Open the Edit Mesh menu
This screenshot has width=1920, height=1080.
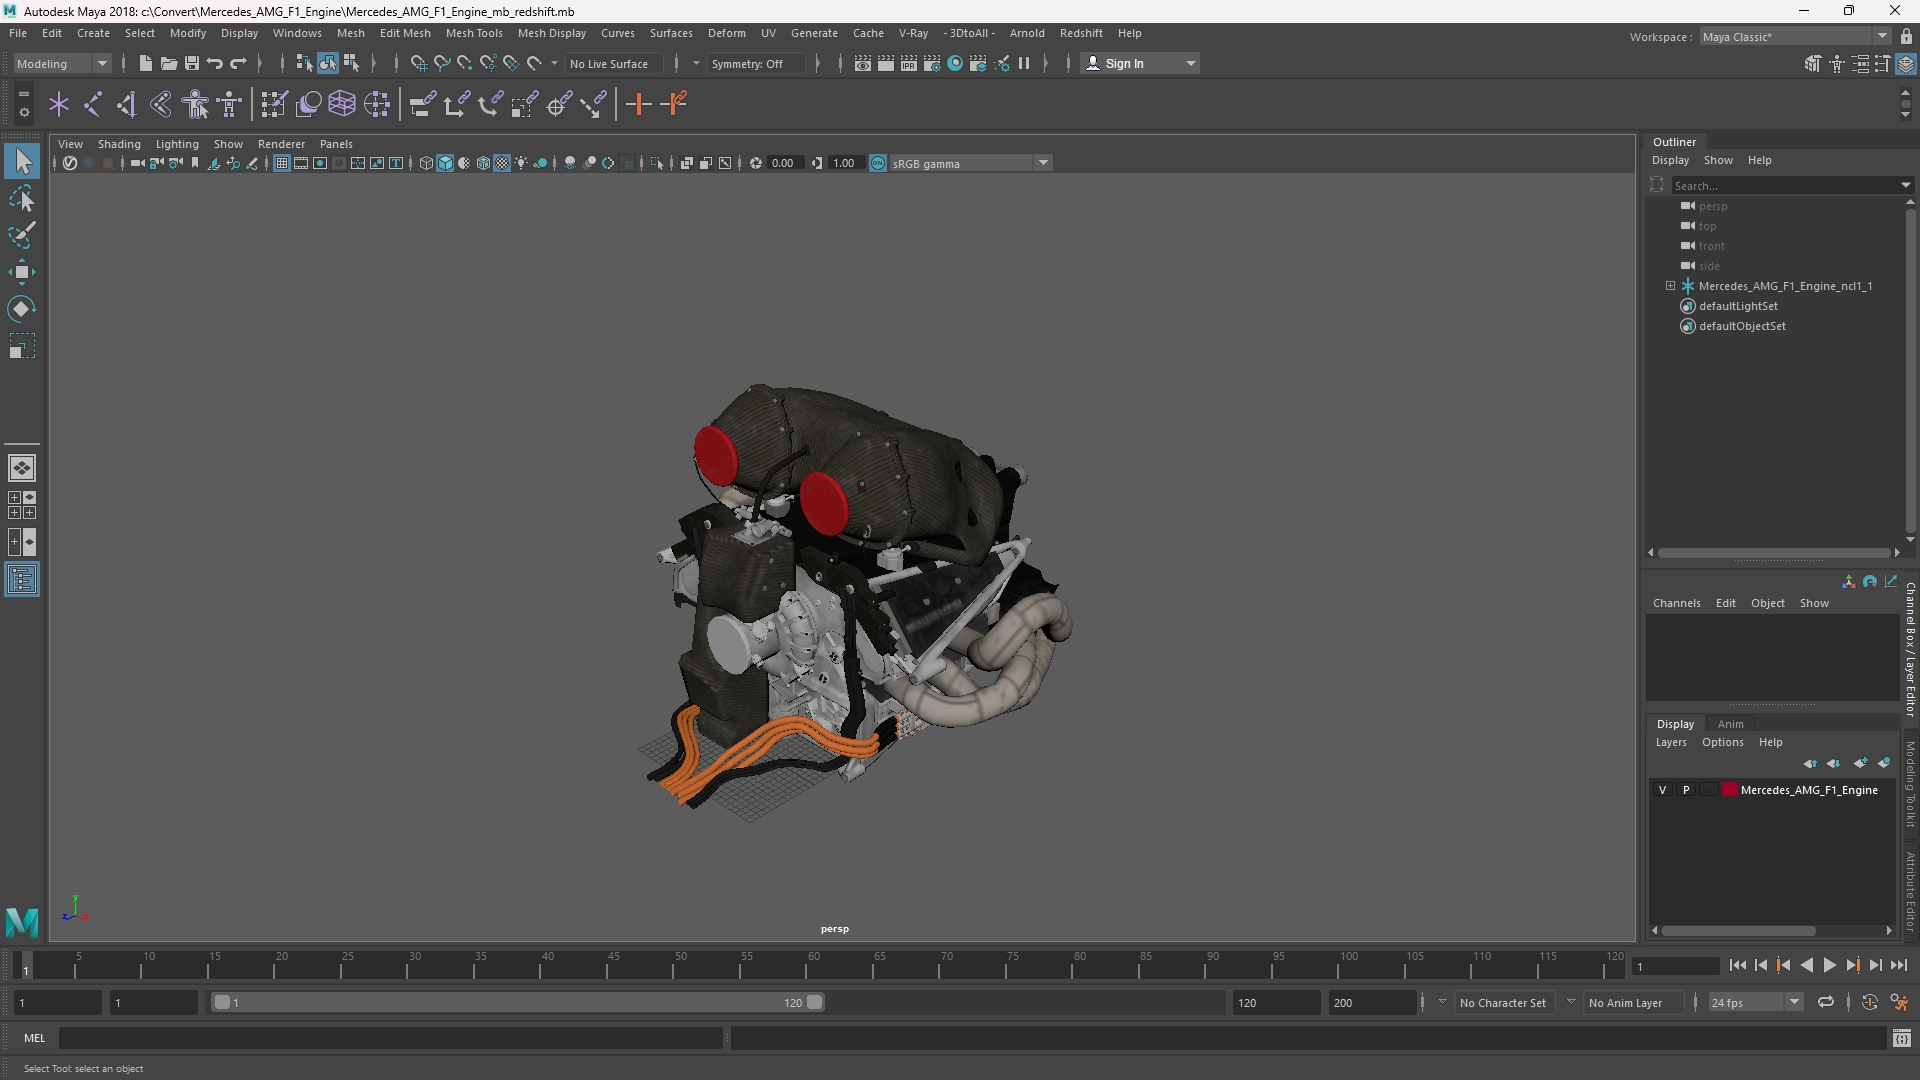(x=405, y=33)
